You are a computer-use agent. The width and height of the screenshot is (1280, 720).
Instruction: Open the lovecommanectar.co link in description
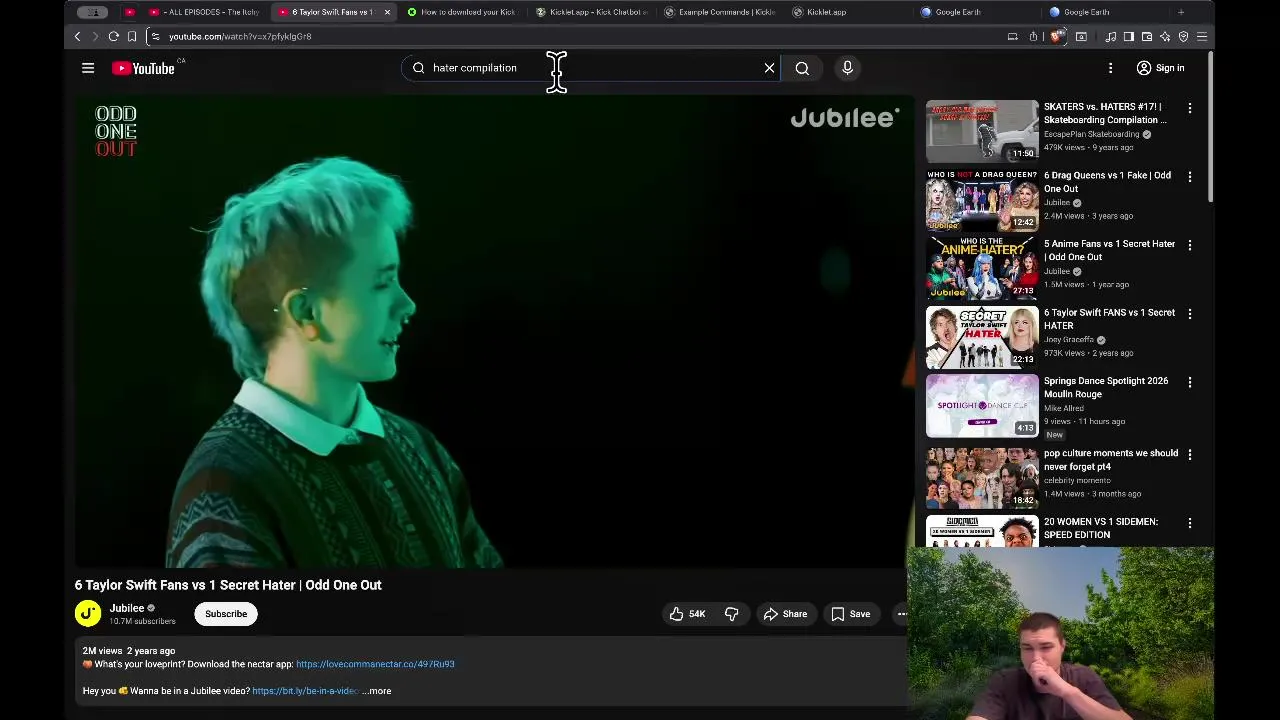375,664
